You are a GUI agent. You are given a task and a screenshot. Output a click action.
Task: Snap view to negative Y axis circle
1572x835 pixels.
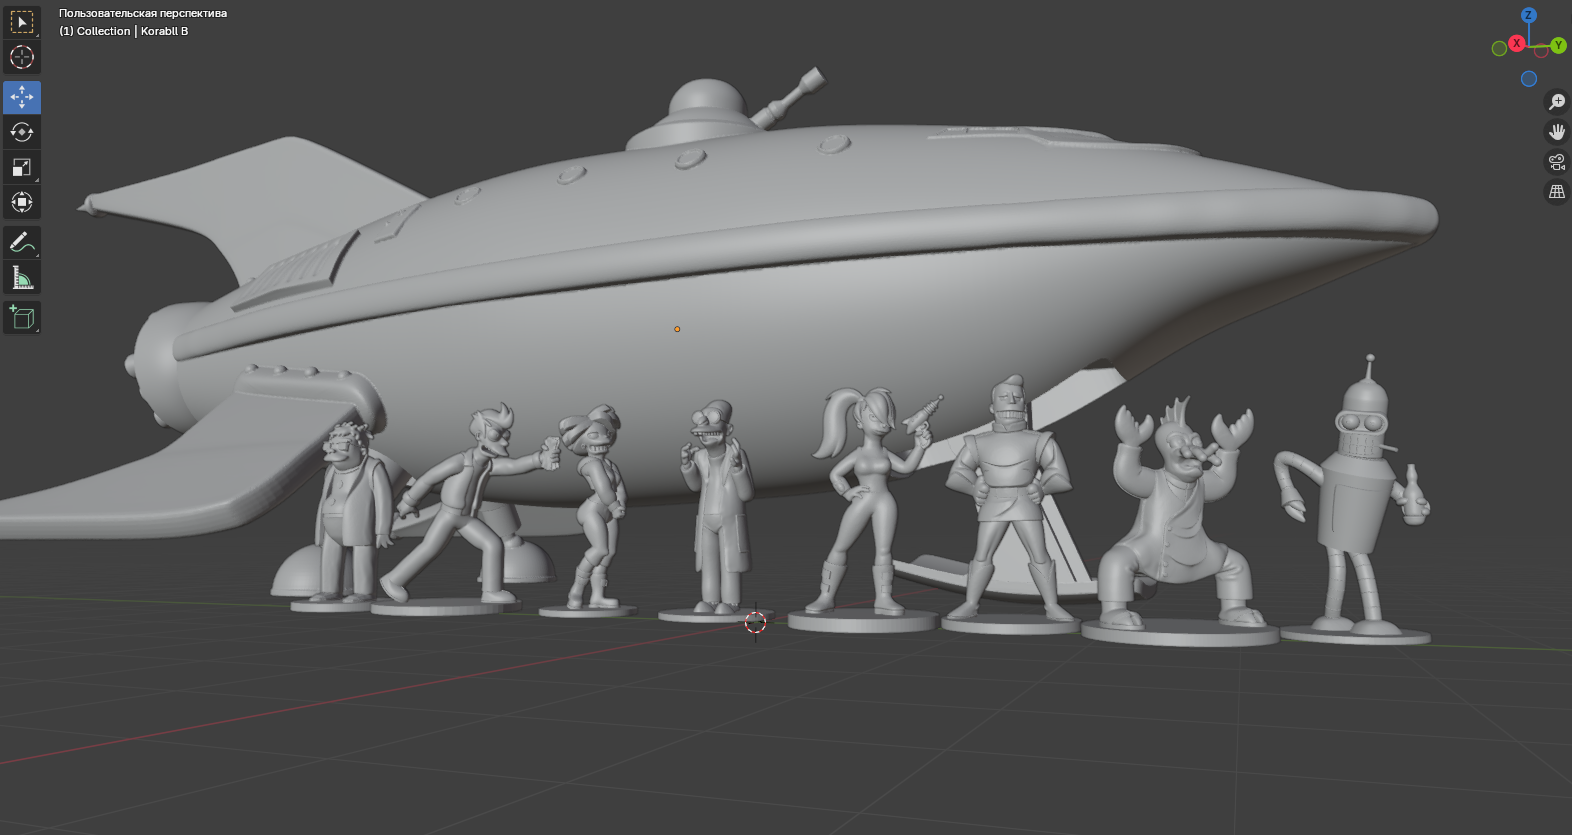click(x=1499, y=48)
